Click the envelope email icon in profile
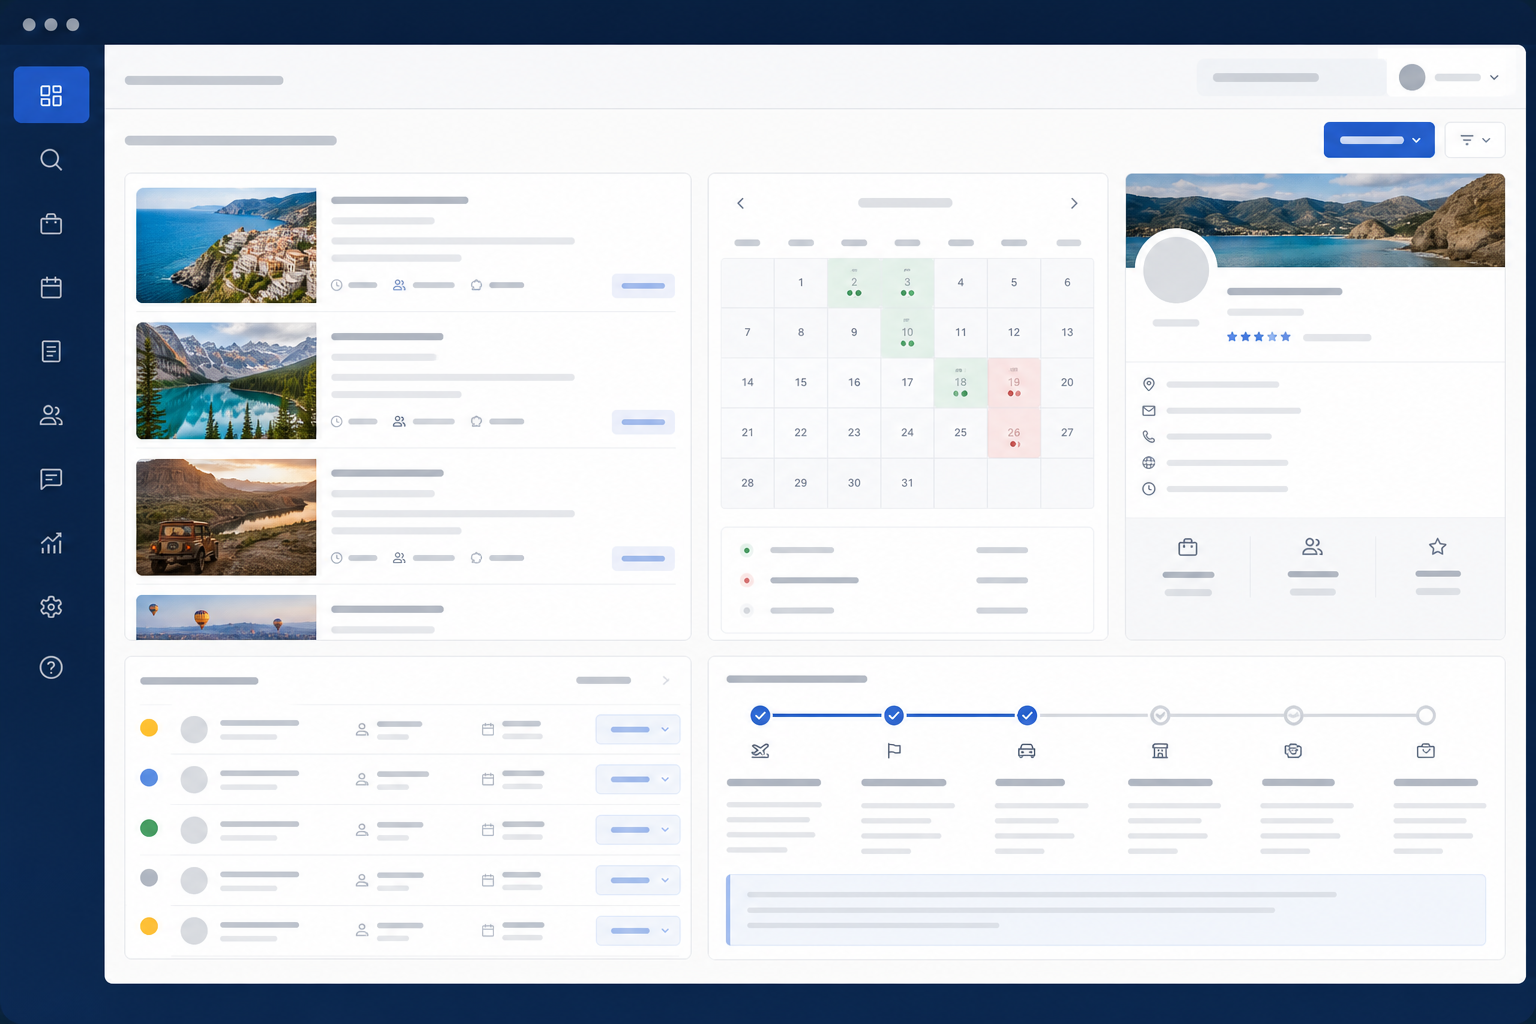This screenshot has height=1024, width=1536. point(1149,411)
